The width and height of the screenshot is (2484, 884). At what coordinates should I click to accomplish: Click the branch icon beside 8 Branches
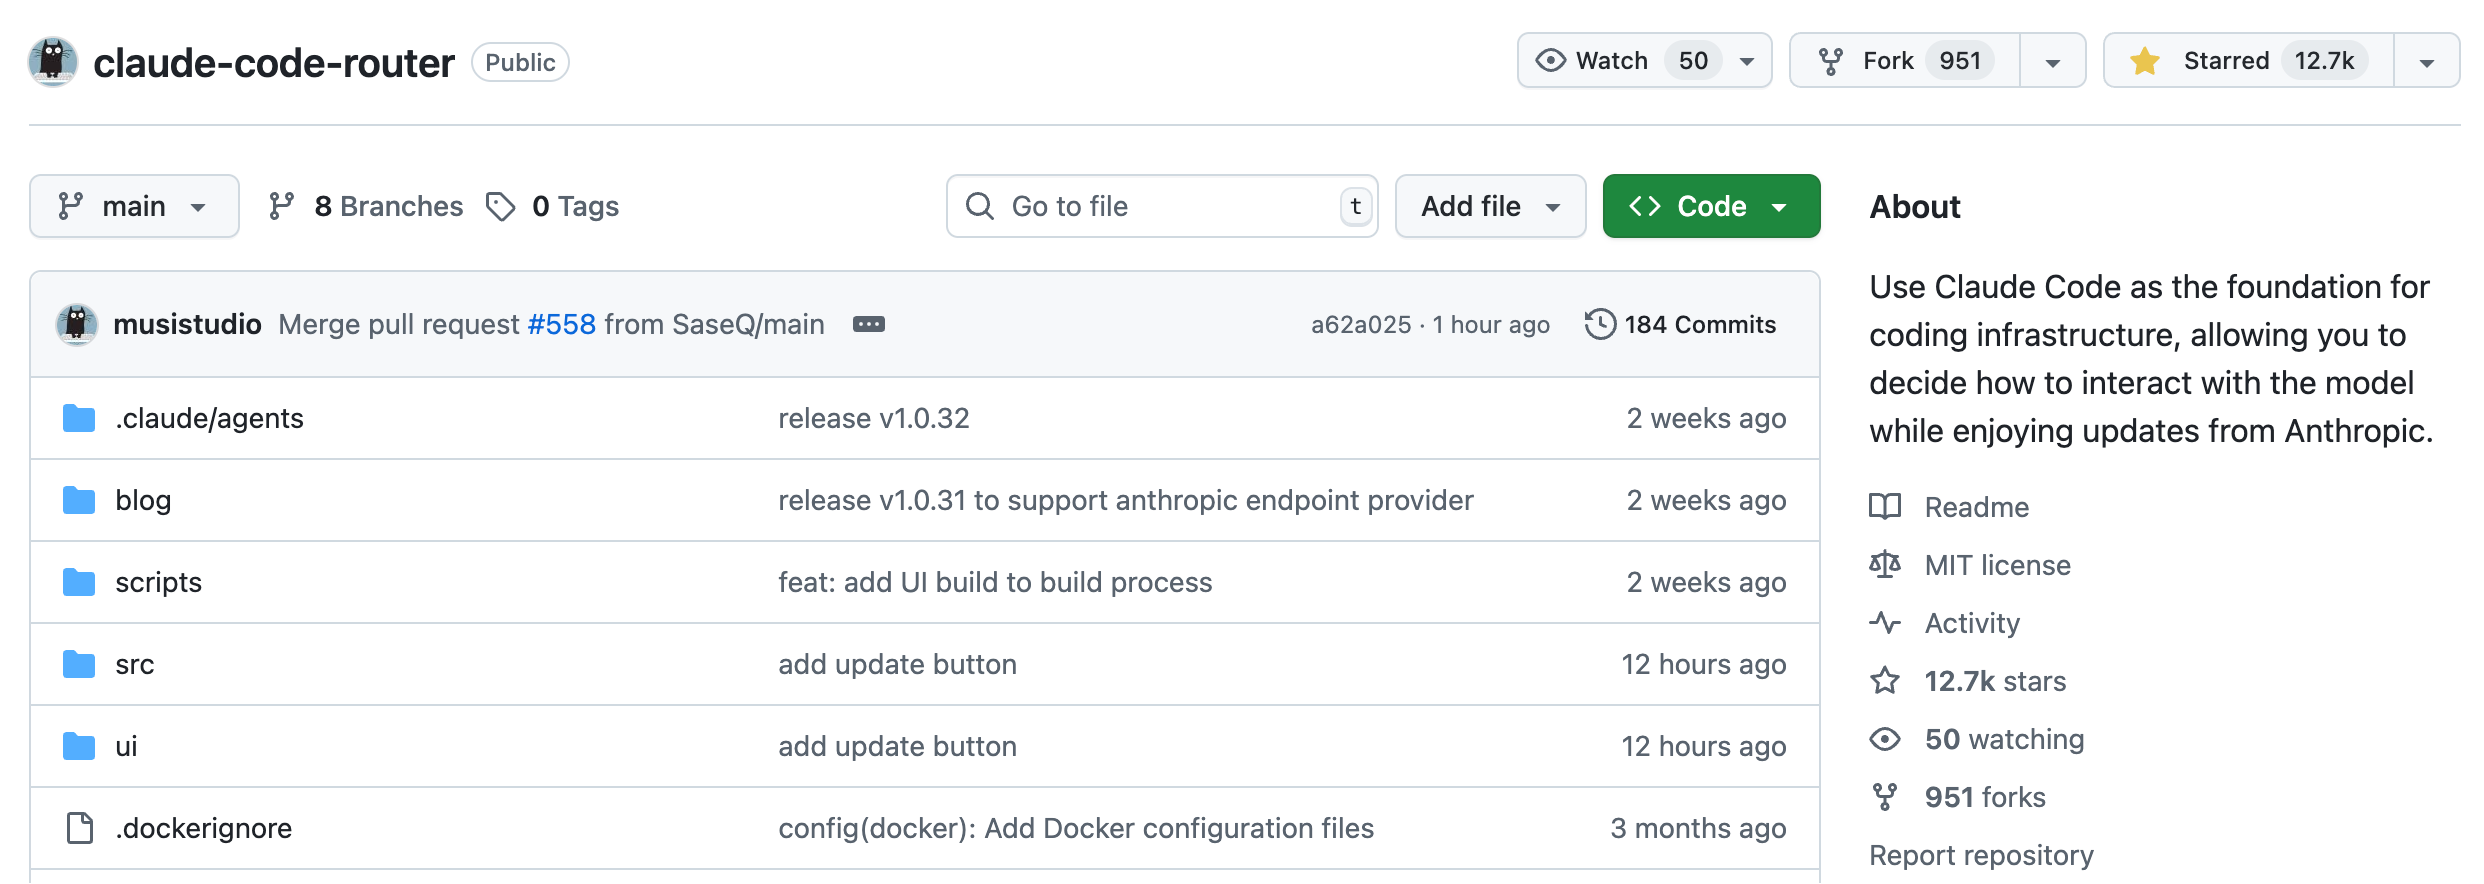[x=282, y=206]
